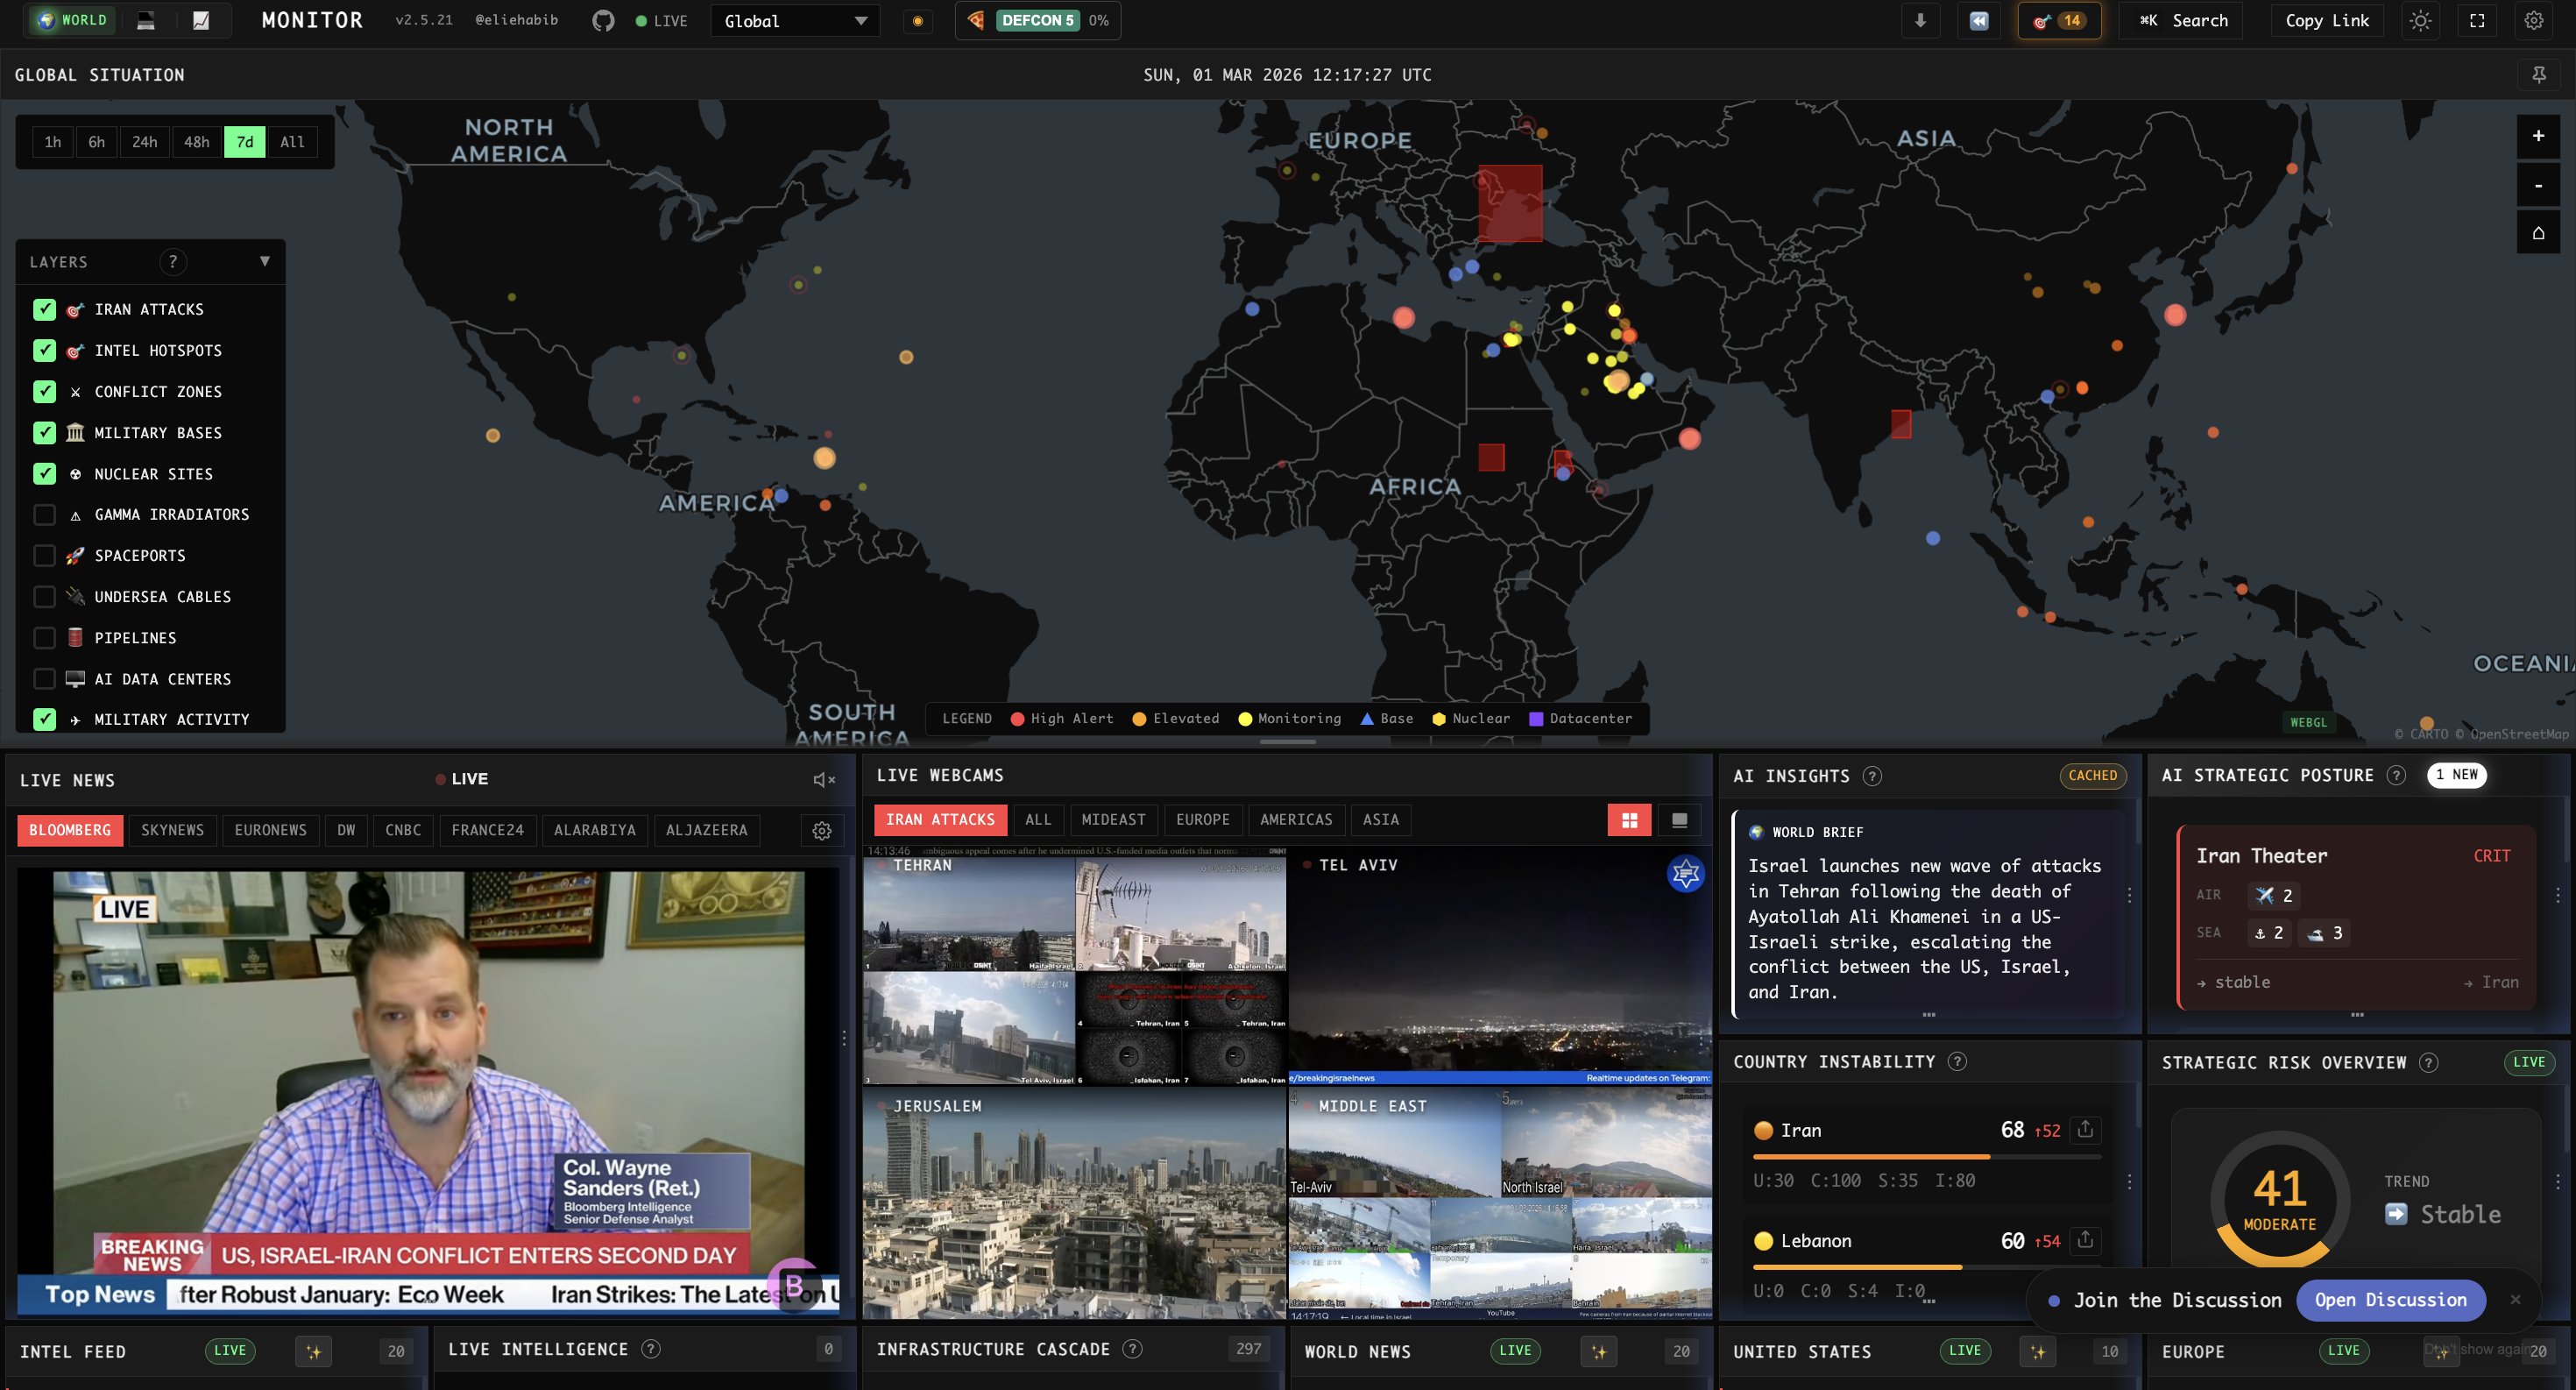
Task: Select the Mideast webcams tab
Action: point(1112,820)
